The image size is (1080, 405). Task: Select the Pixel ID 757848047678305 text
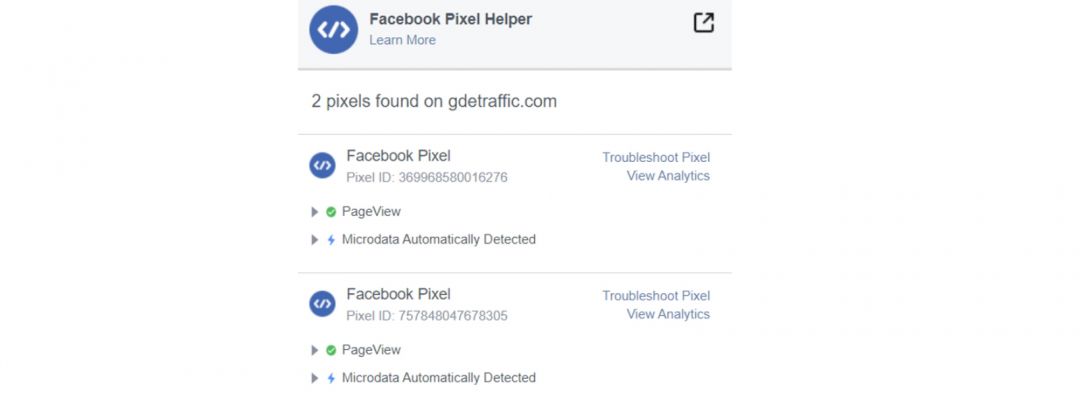427,316
